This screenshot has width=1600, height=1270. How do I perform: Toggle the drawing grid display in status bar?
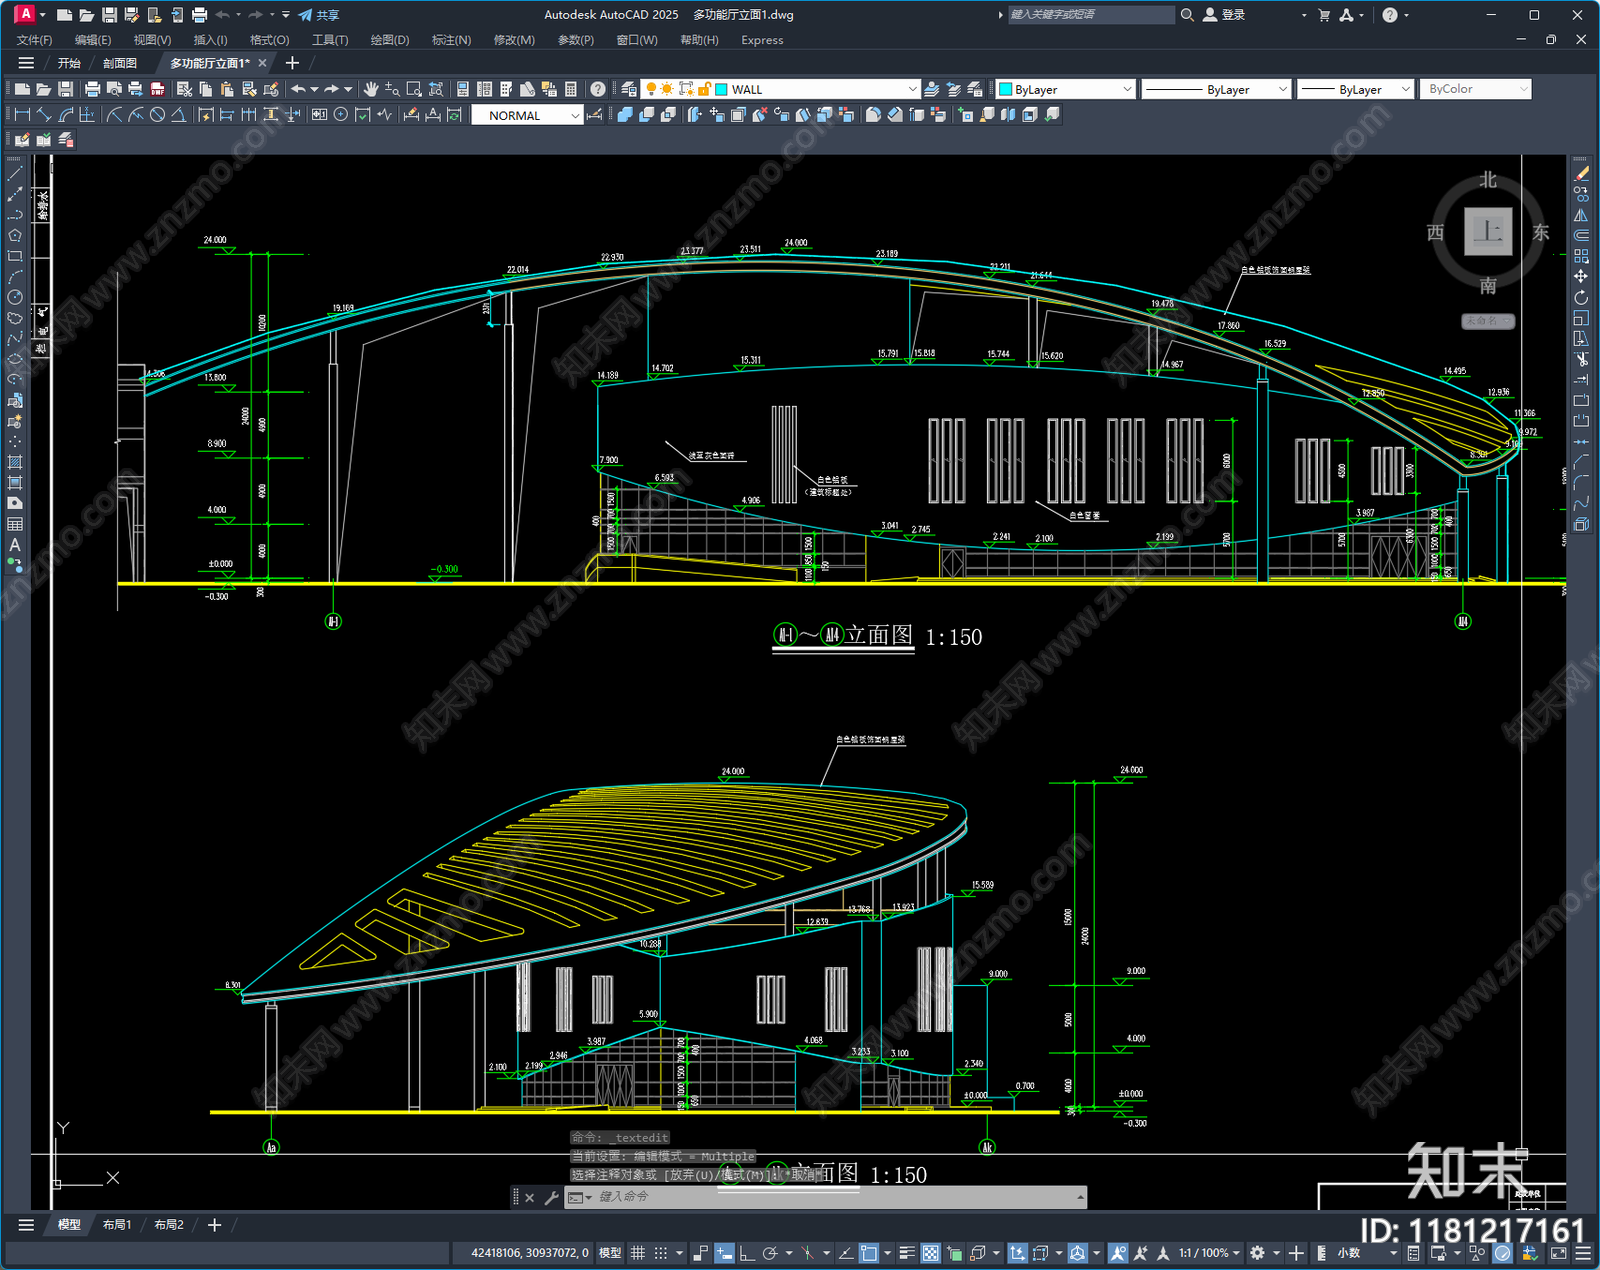637,1253
